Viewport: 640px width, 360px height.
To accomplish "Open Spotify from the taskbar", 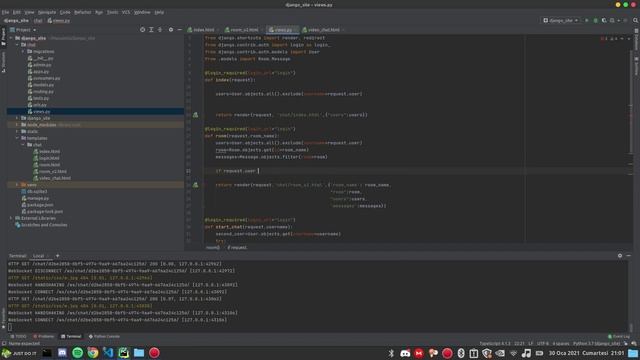I will [x=78, y=353].
